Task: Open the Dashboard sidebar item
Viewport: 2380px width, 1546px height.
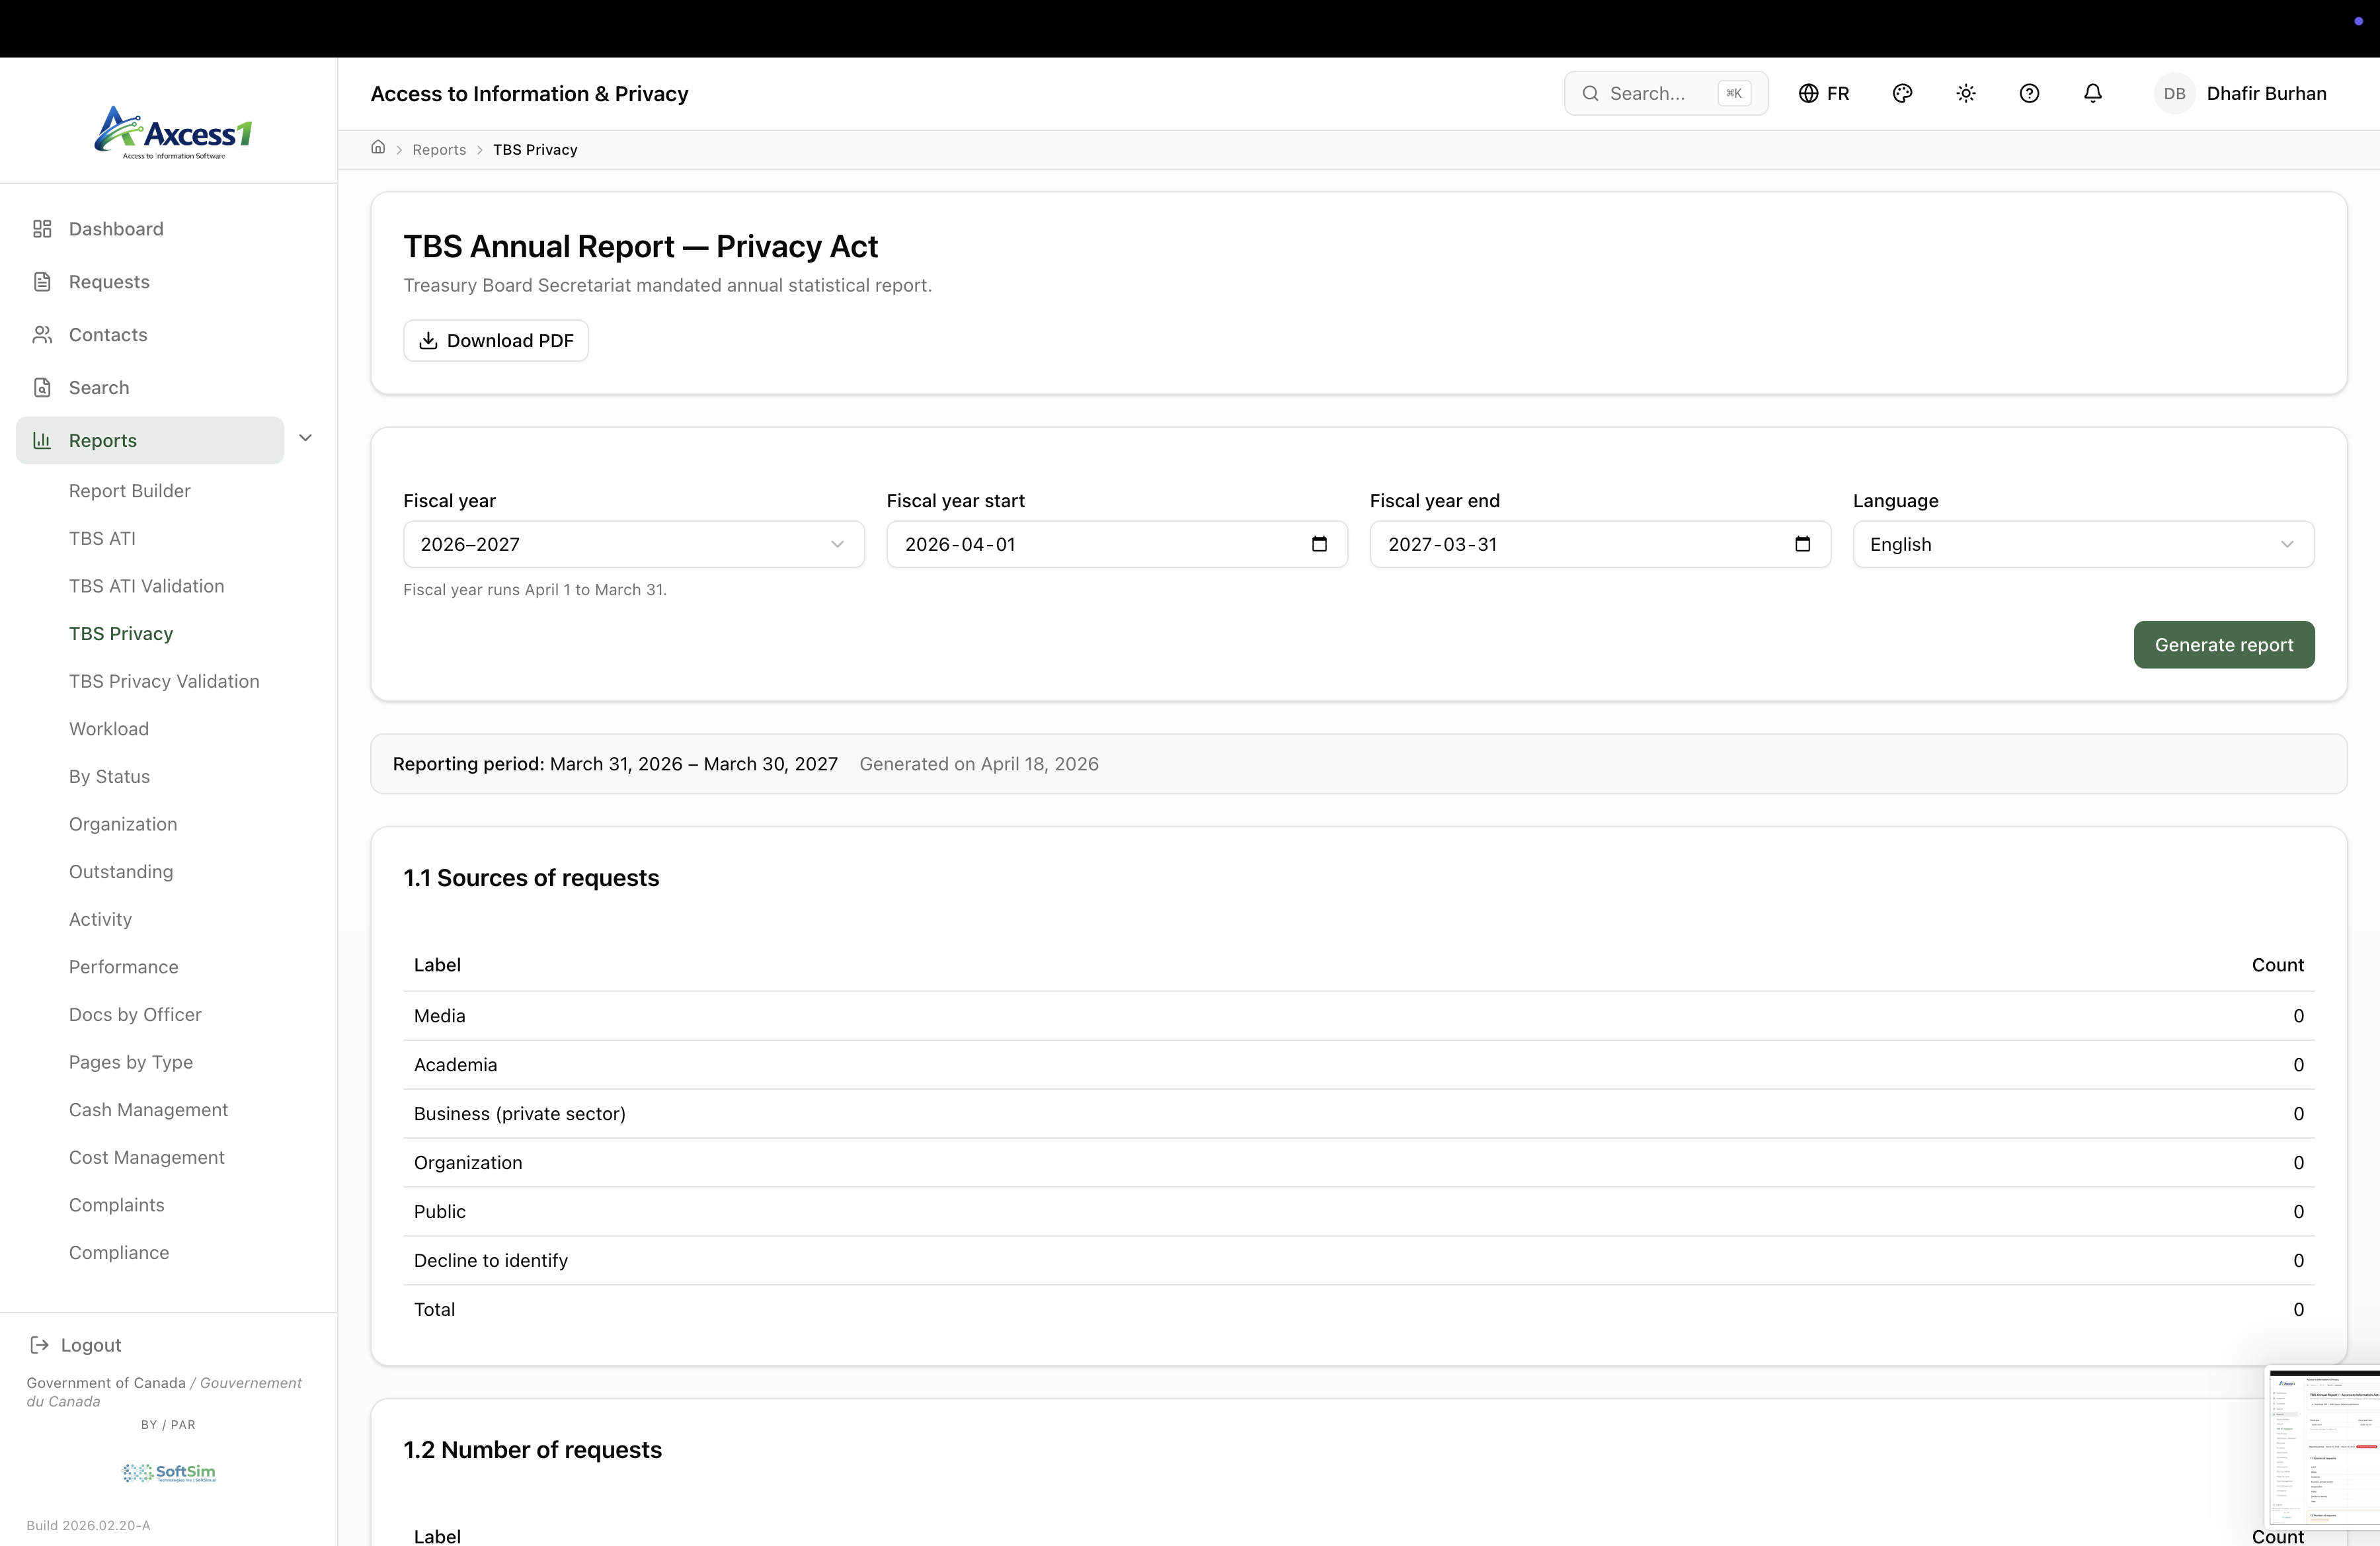Action: click(x=116, y=229)
